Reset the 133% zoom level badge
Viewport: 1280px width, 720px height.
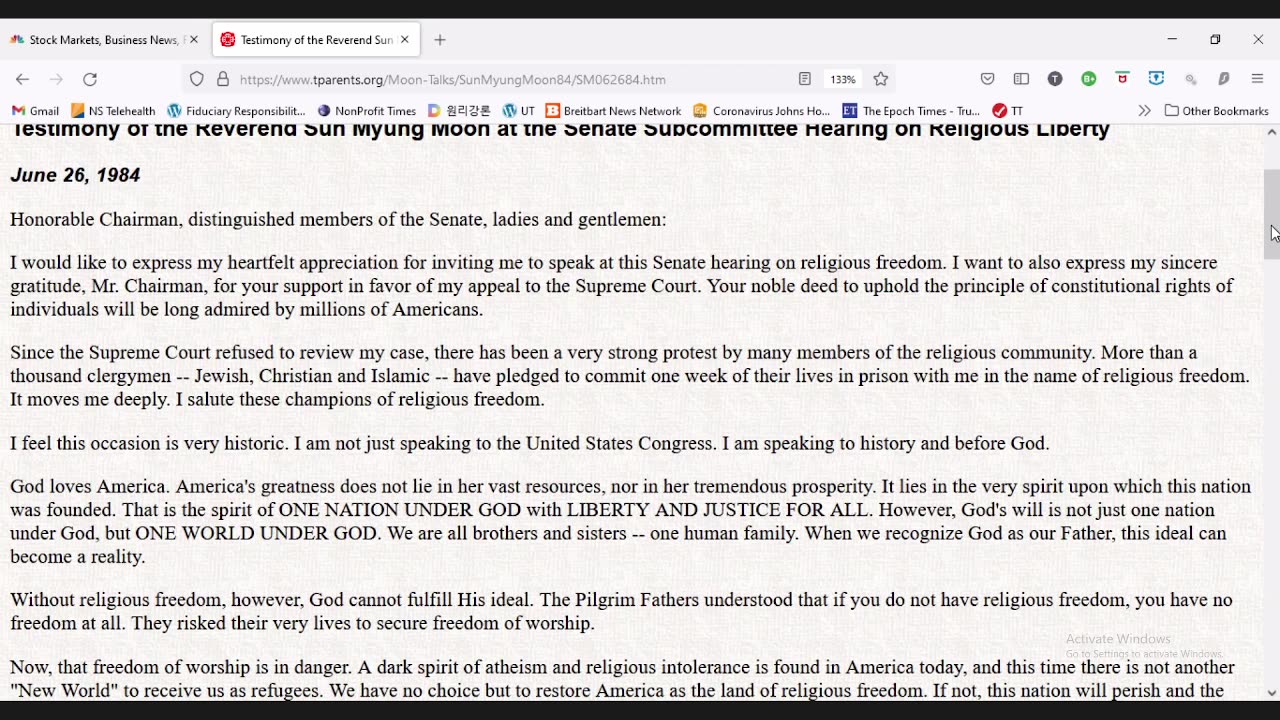843,79
